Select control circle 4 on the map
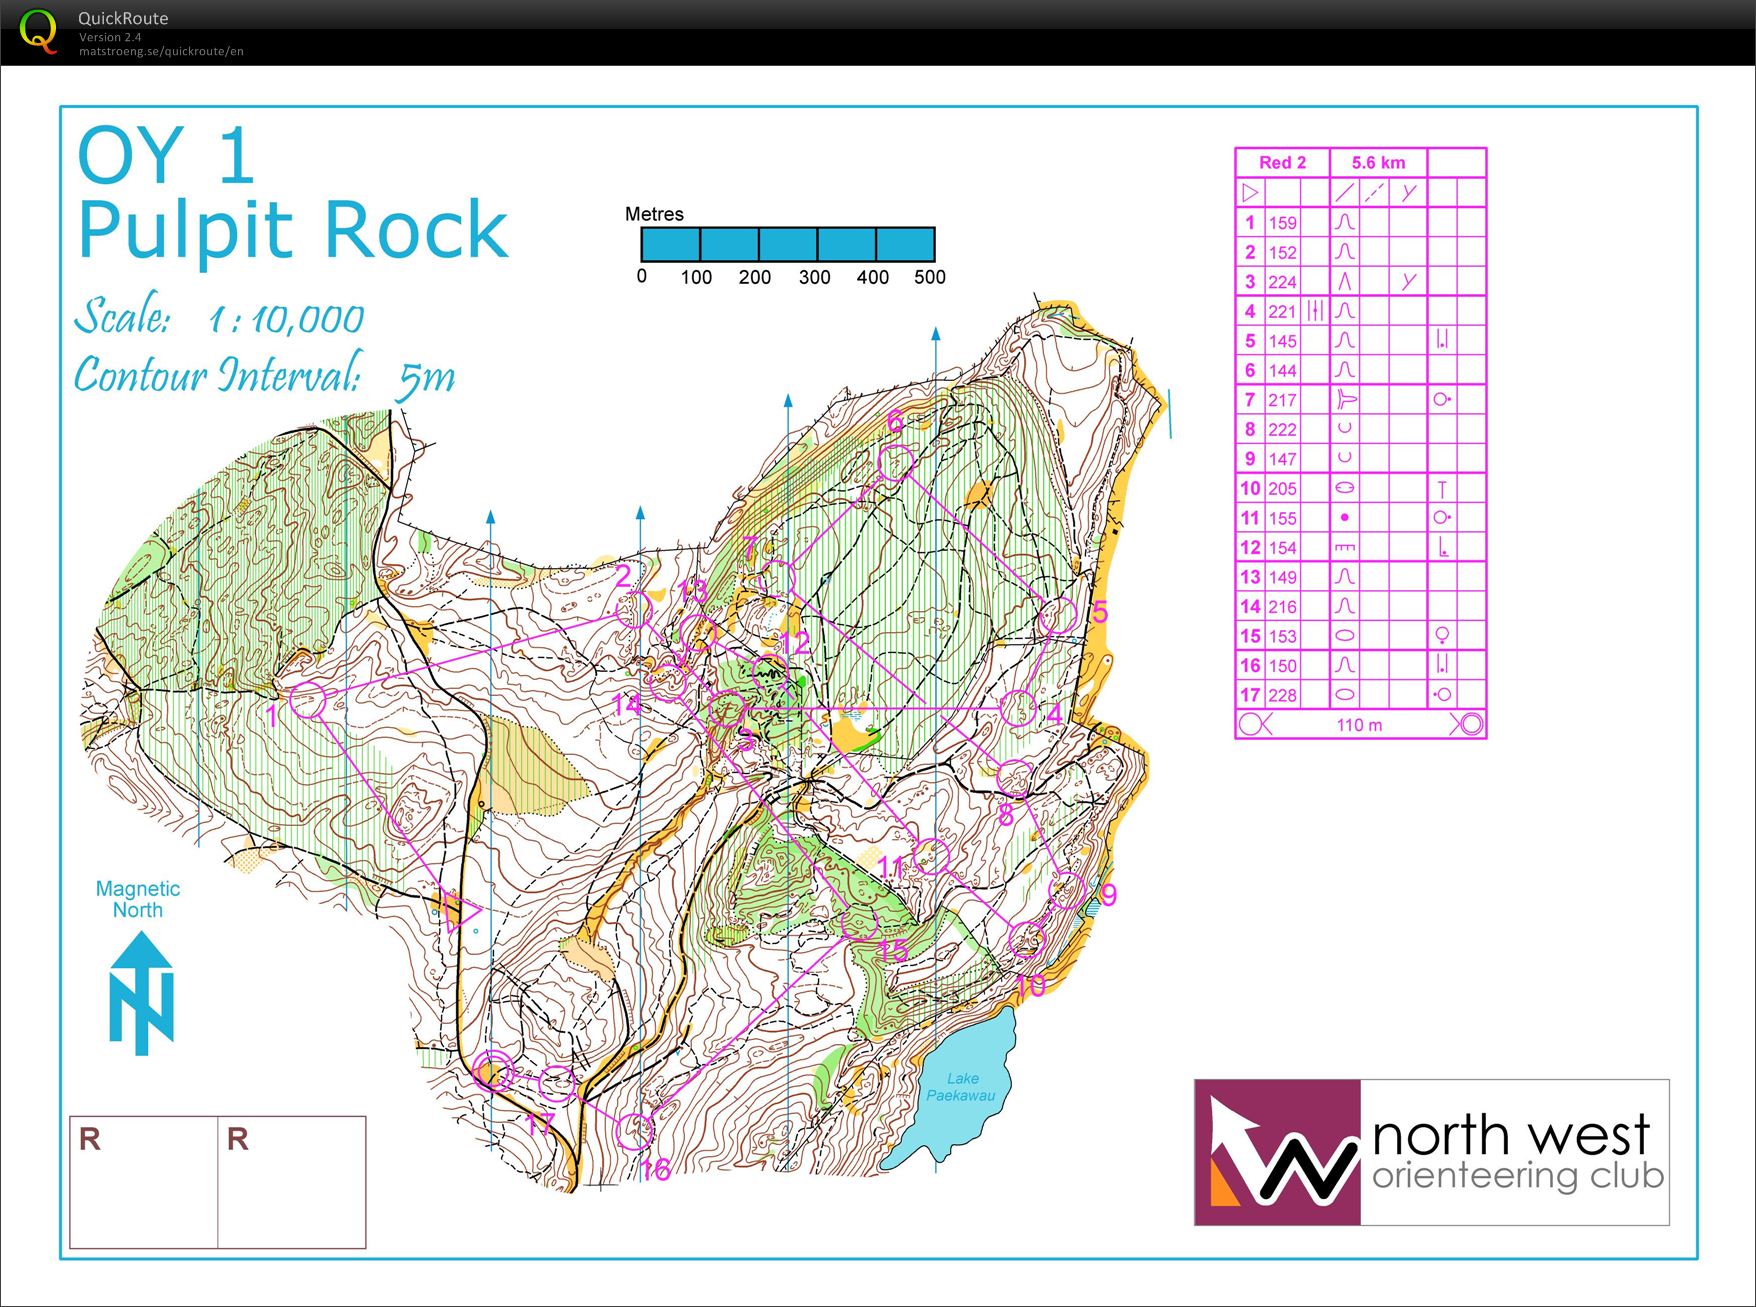The width and height of the screenshot is (1756, 1307). coord(1018,708)
